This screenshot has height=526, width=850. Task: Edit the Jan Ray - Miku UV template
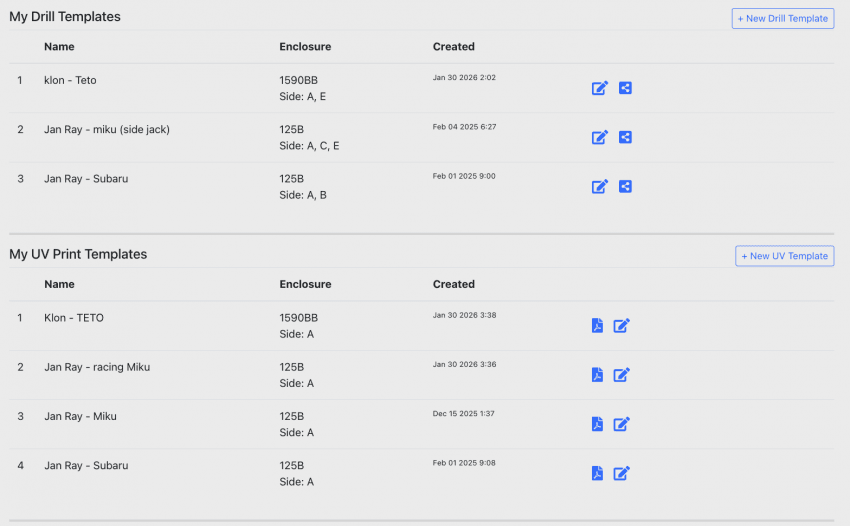[x=621, y=424]
